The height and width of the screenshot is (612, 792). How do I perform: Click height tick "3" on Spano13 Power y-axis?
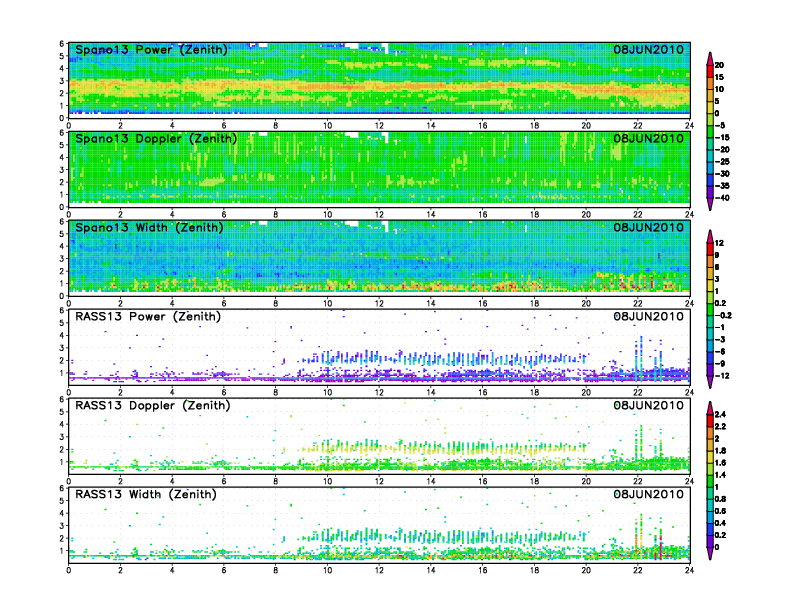(x=62, y=81)
